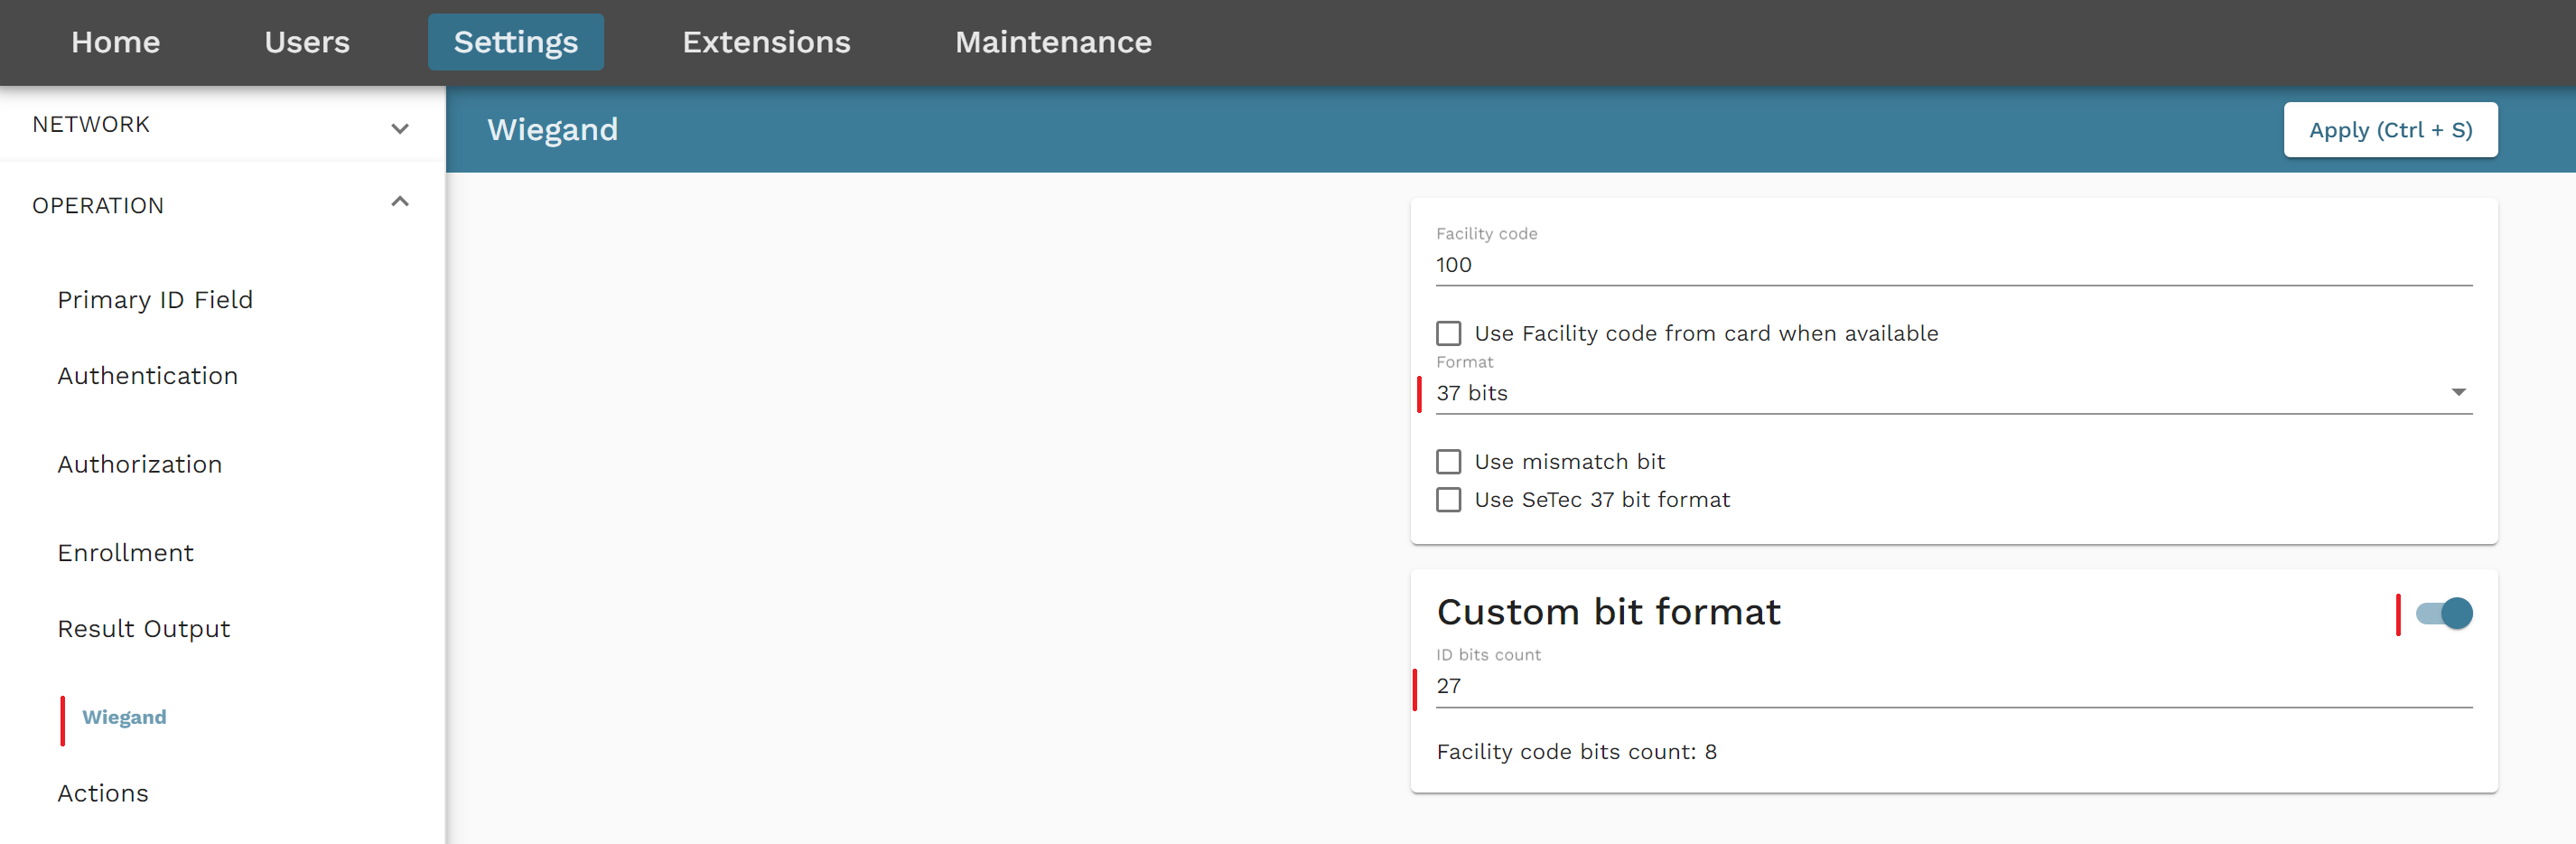The width and height of the screenshot is (2576, 844).
Task: Enable Use SeTec 37 bit format checkbox
Action: [x=1448, y=499]
